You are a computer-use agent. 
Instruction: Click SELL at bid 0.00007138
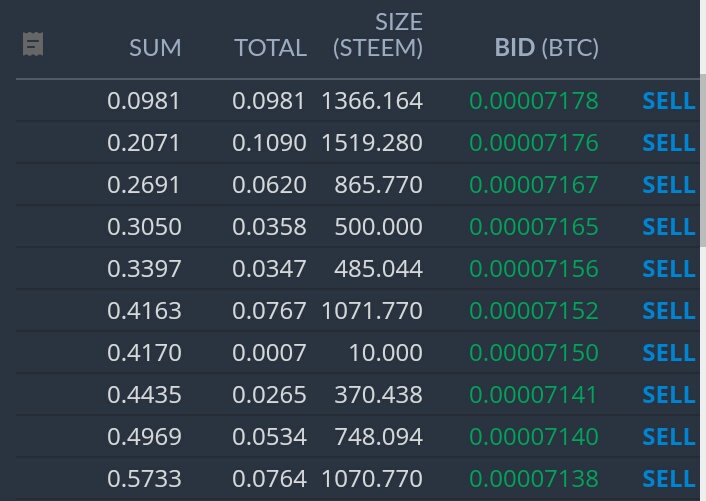(x=669, y=478)
